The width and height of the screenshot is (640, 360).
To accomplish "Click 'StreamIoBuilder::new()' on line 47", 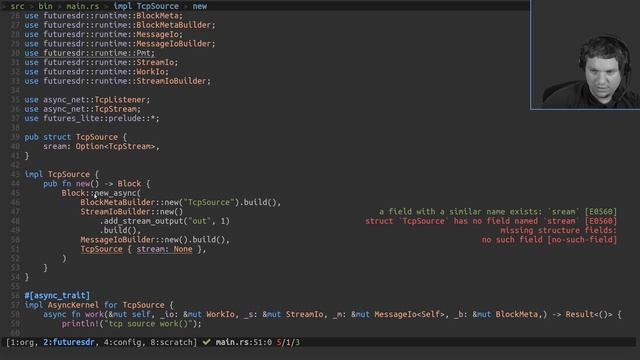I will click(x=132, y=212).
